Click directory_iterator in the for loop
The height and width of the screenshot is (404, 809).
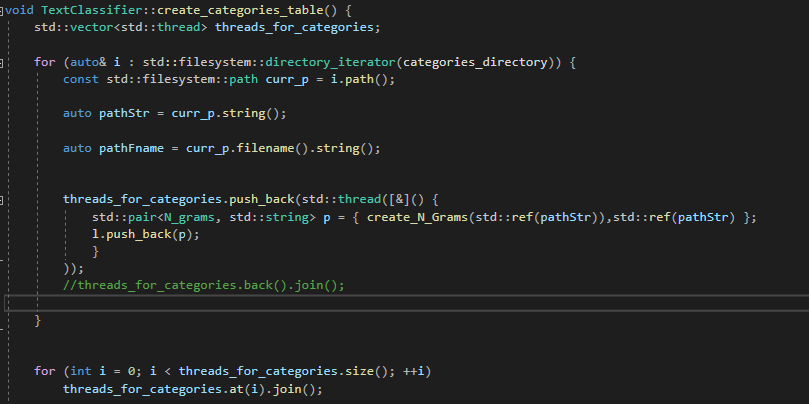(x=330, y=62)
